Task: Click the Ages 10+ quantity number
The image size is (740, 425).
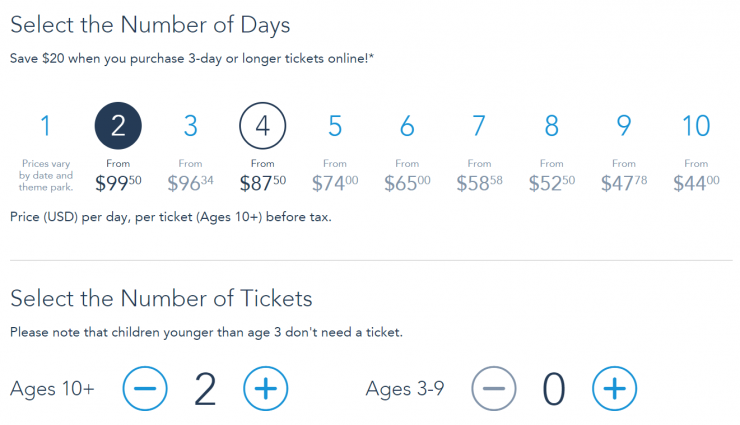Action: click(x=205, y=389)
